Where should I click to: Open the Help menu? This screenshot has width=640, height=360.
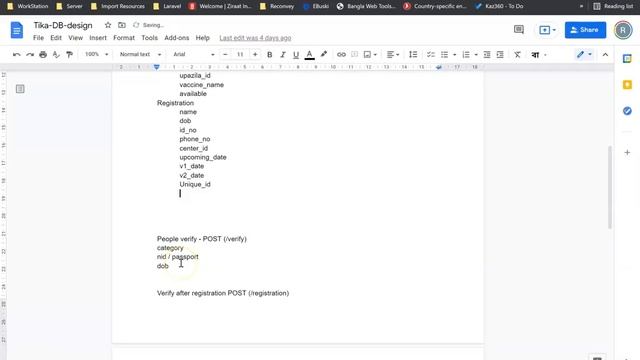[x=202, y=38]
